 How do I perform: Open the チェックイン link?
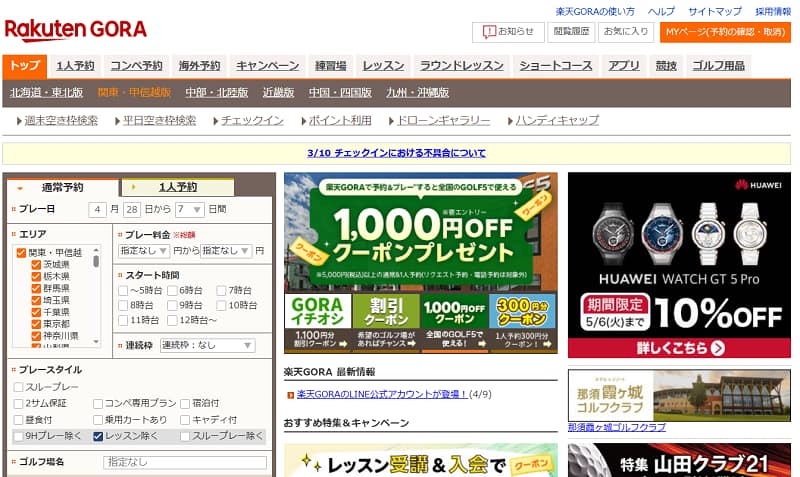point(252,120)
